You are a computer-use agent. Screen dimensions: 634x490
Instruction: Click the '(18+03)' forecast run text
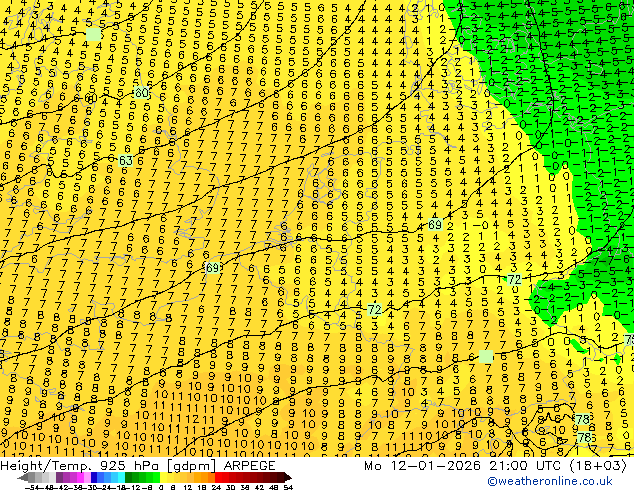598,465
